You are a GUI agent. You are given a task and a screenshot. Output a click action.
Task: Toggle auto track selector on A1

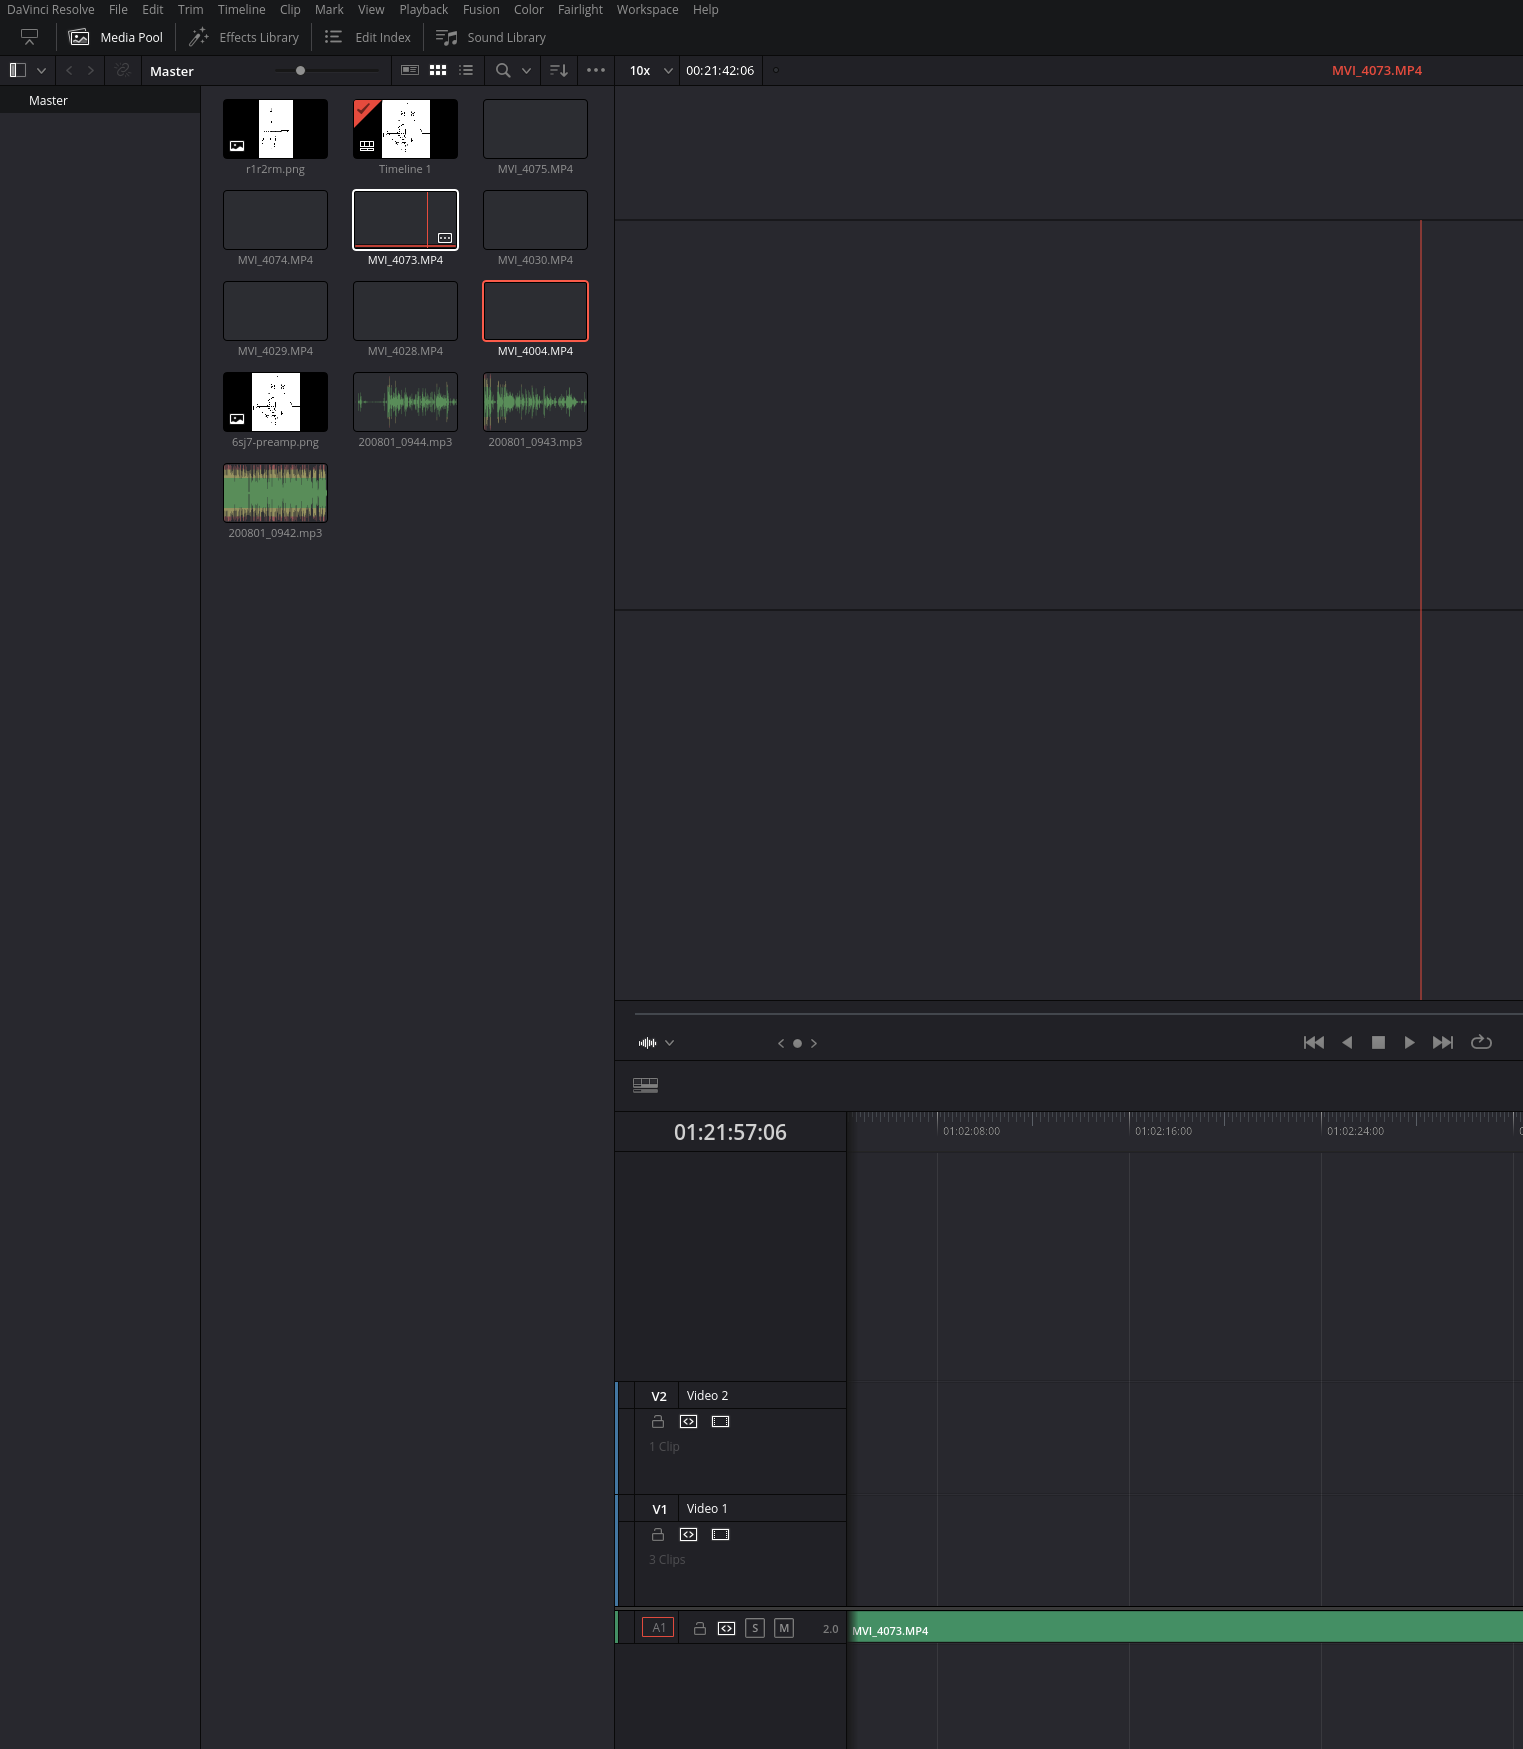727,1628
